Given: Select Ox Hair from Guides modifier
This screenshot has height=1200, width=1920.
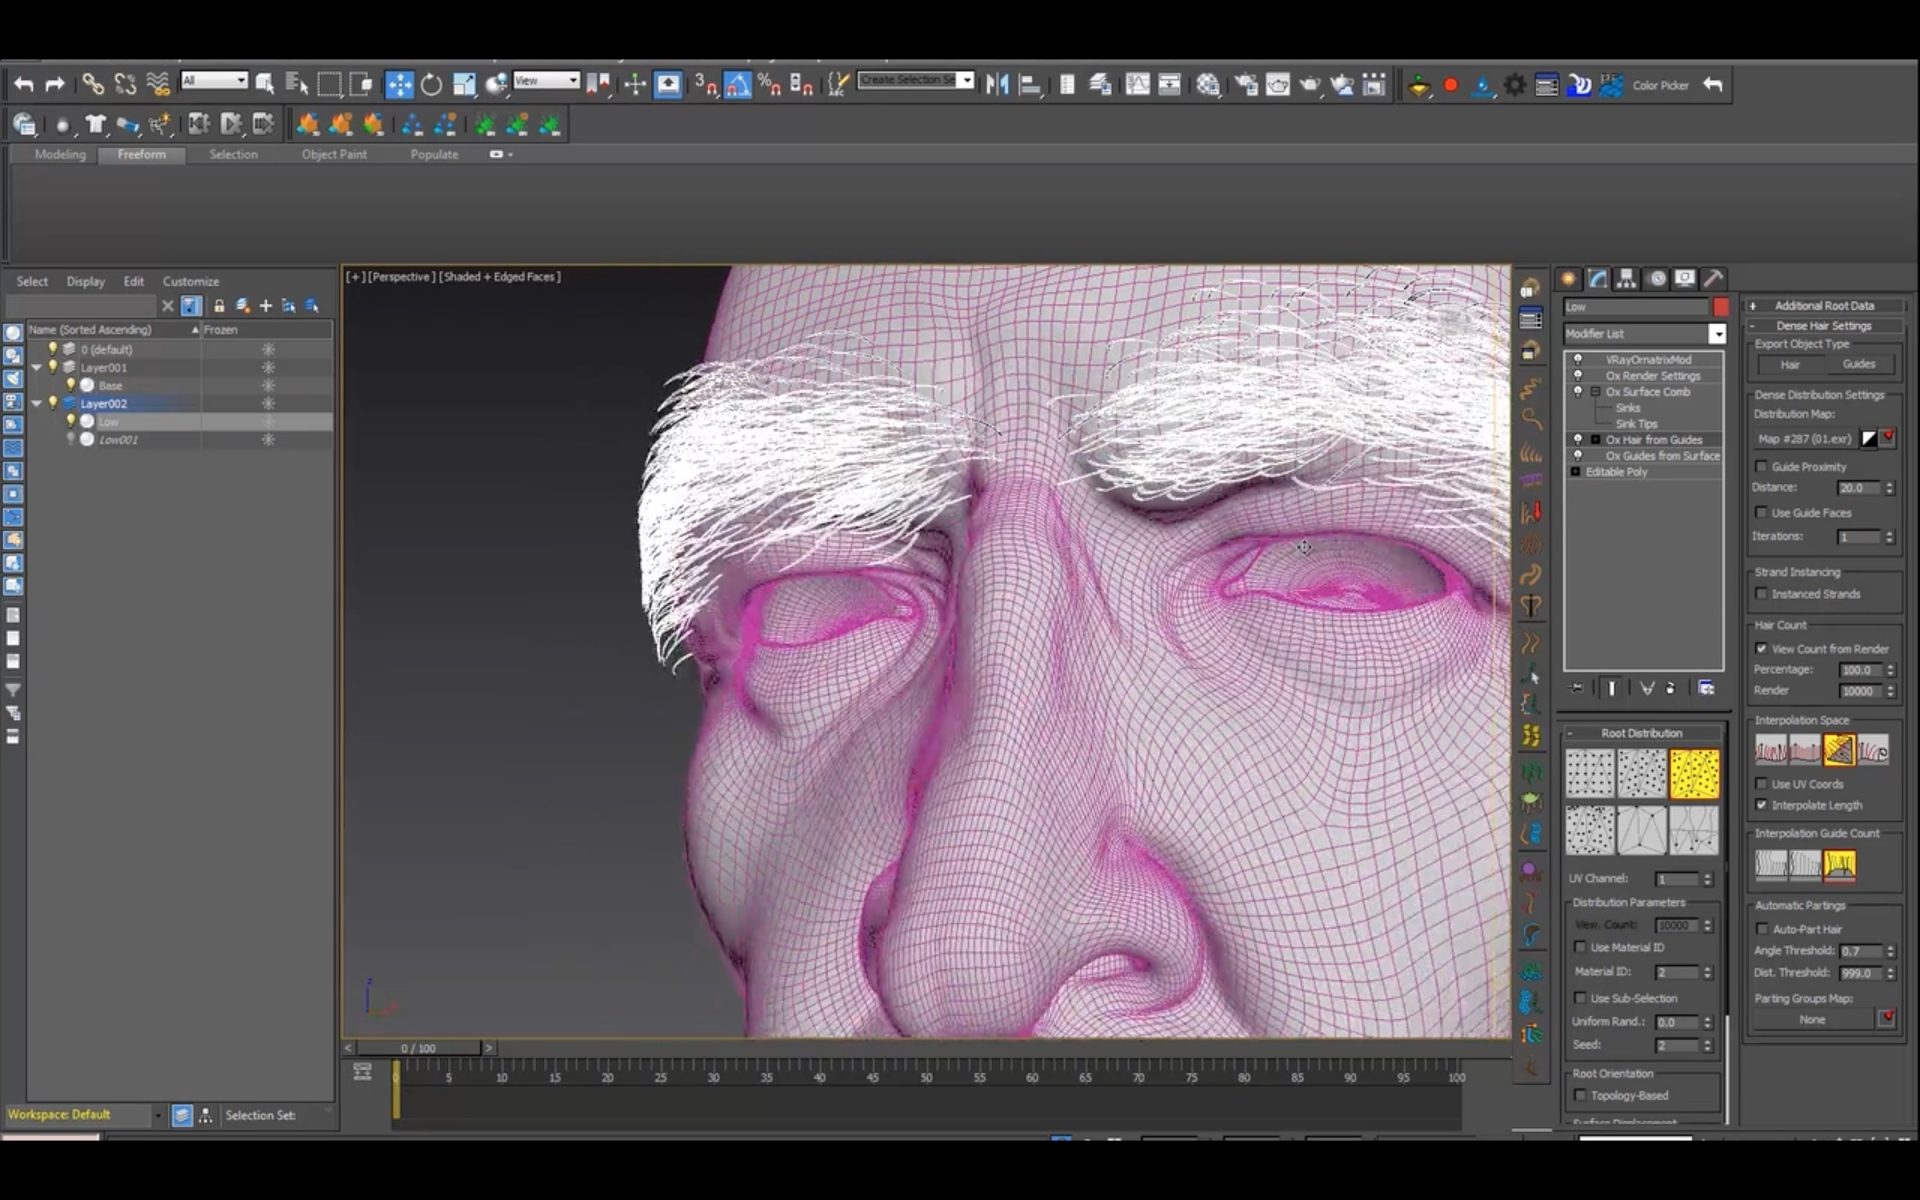Looking at the screenshot, I should [1653, 440].
